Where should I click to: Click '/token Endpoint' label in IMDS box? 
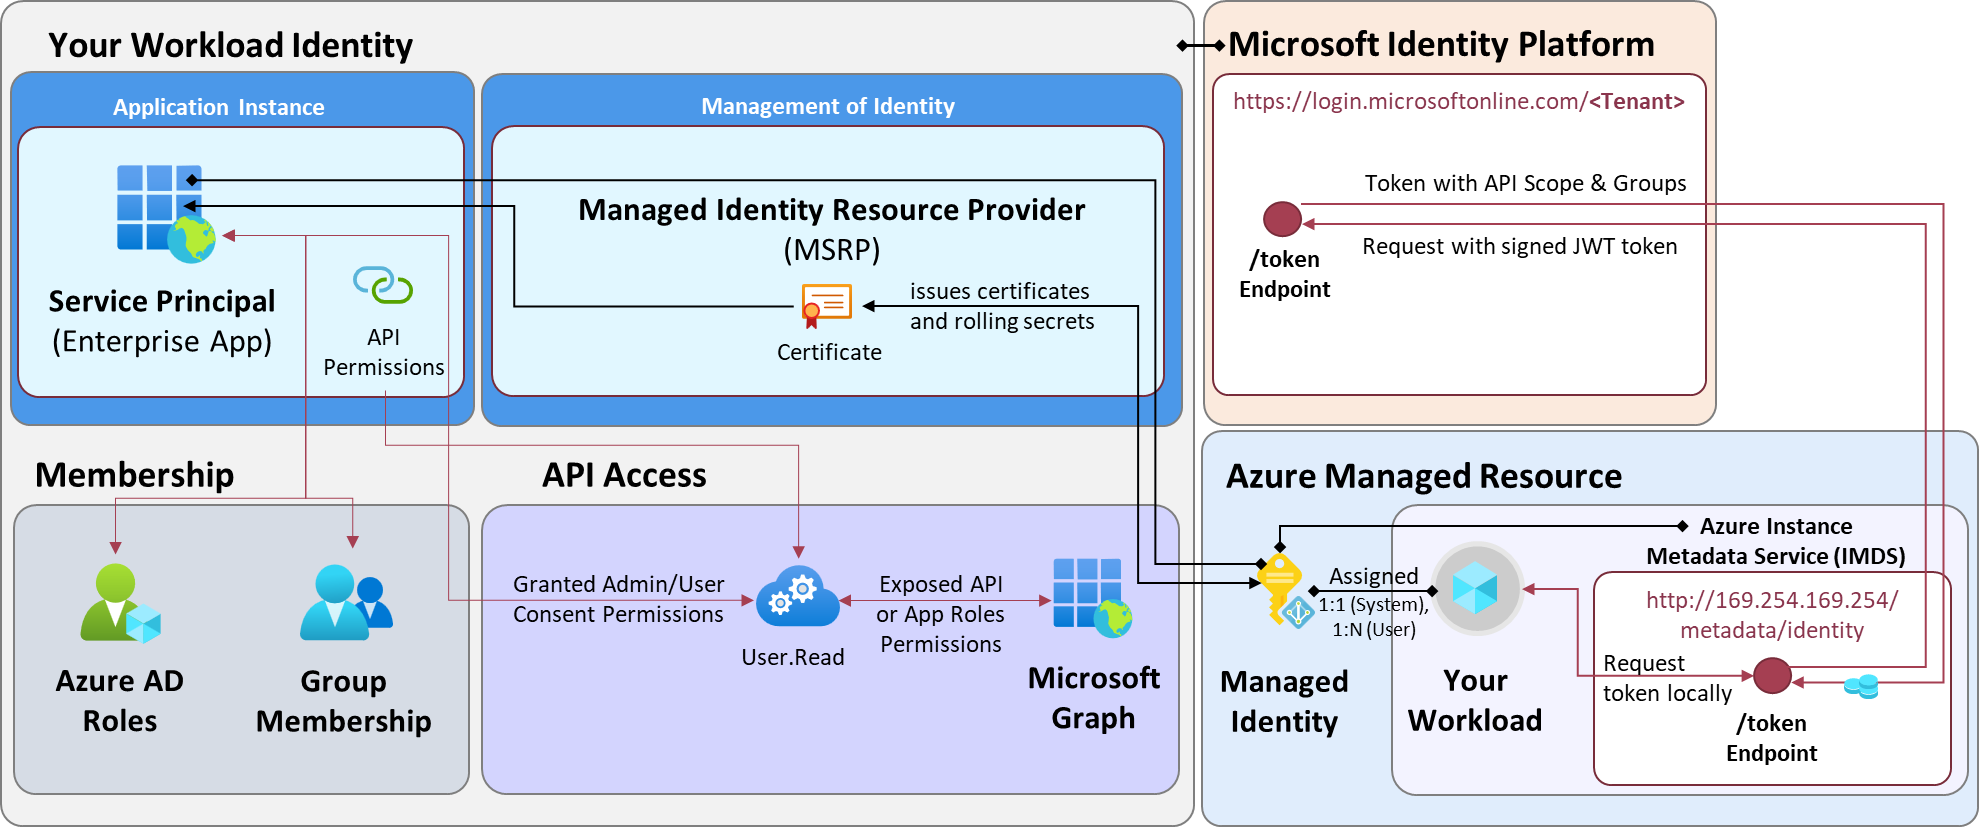[1771, 738]
